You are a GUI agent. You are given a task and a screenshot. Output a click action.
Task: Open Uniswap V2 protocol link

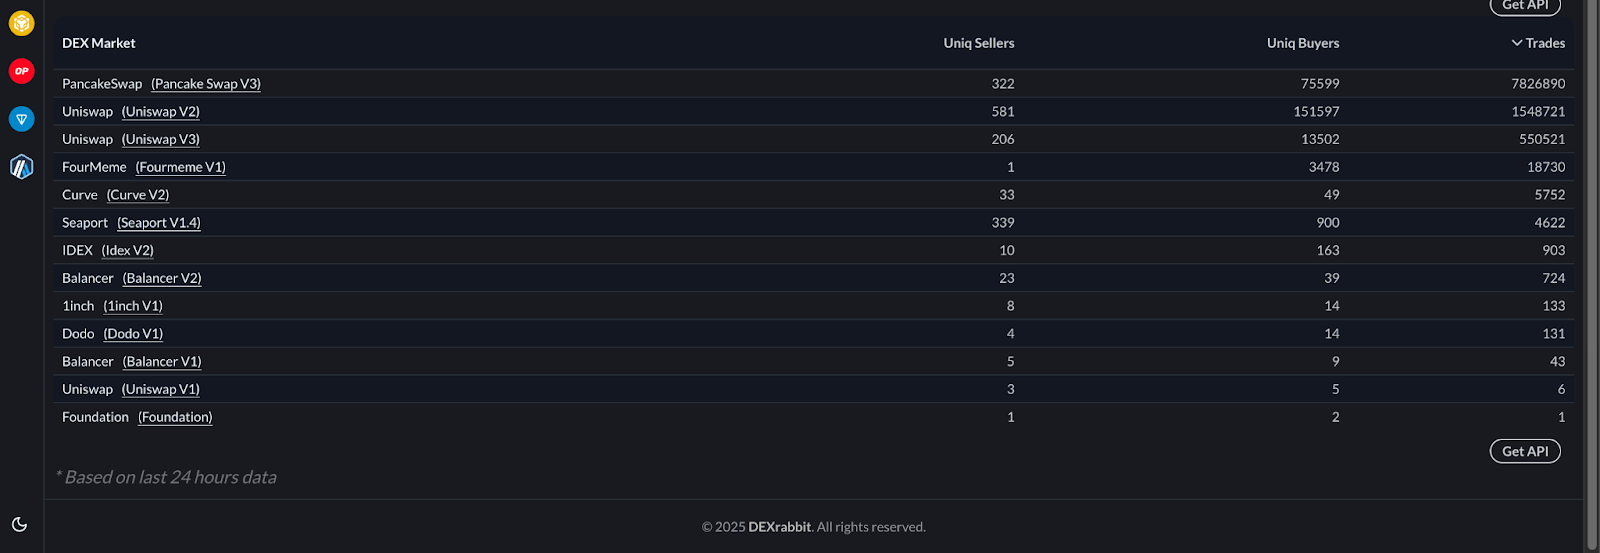pyautogui.click(x=161, y=112)
